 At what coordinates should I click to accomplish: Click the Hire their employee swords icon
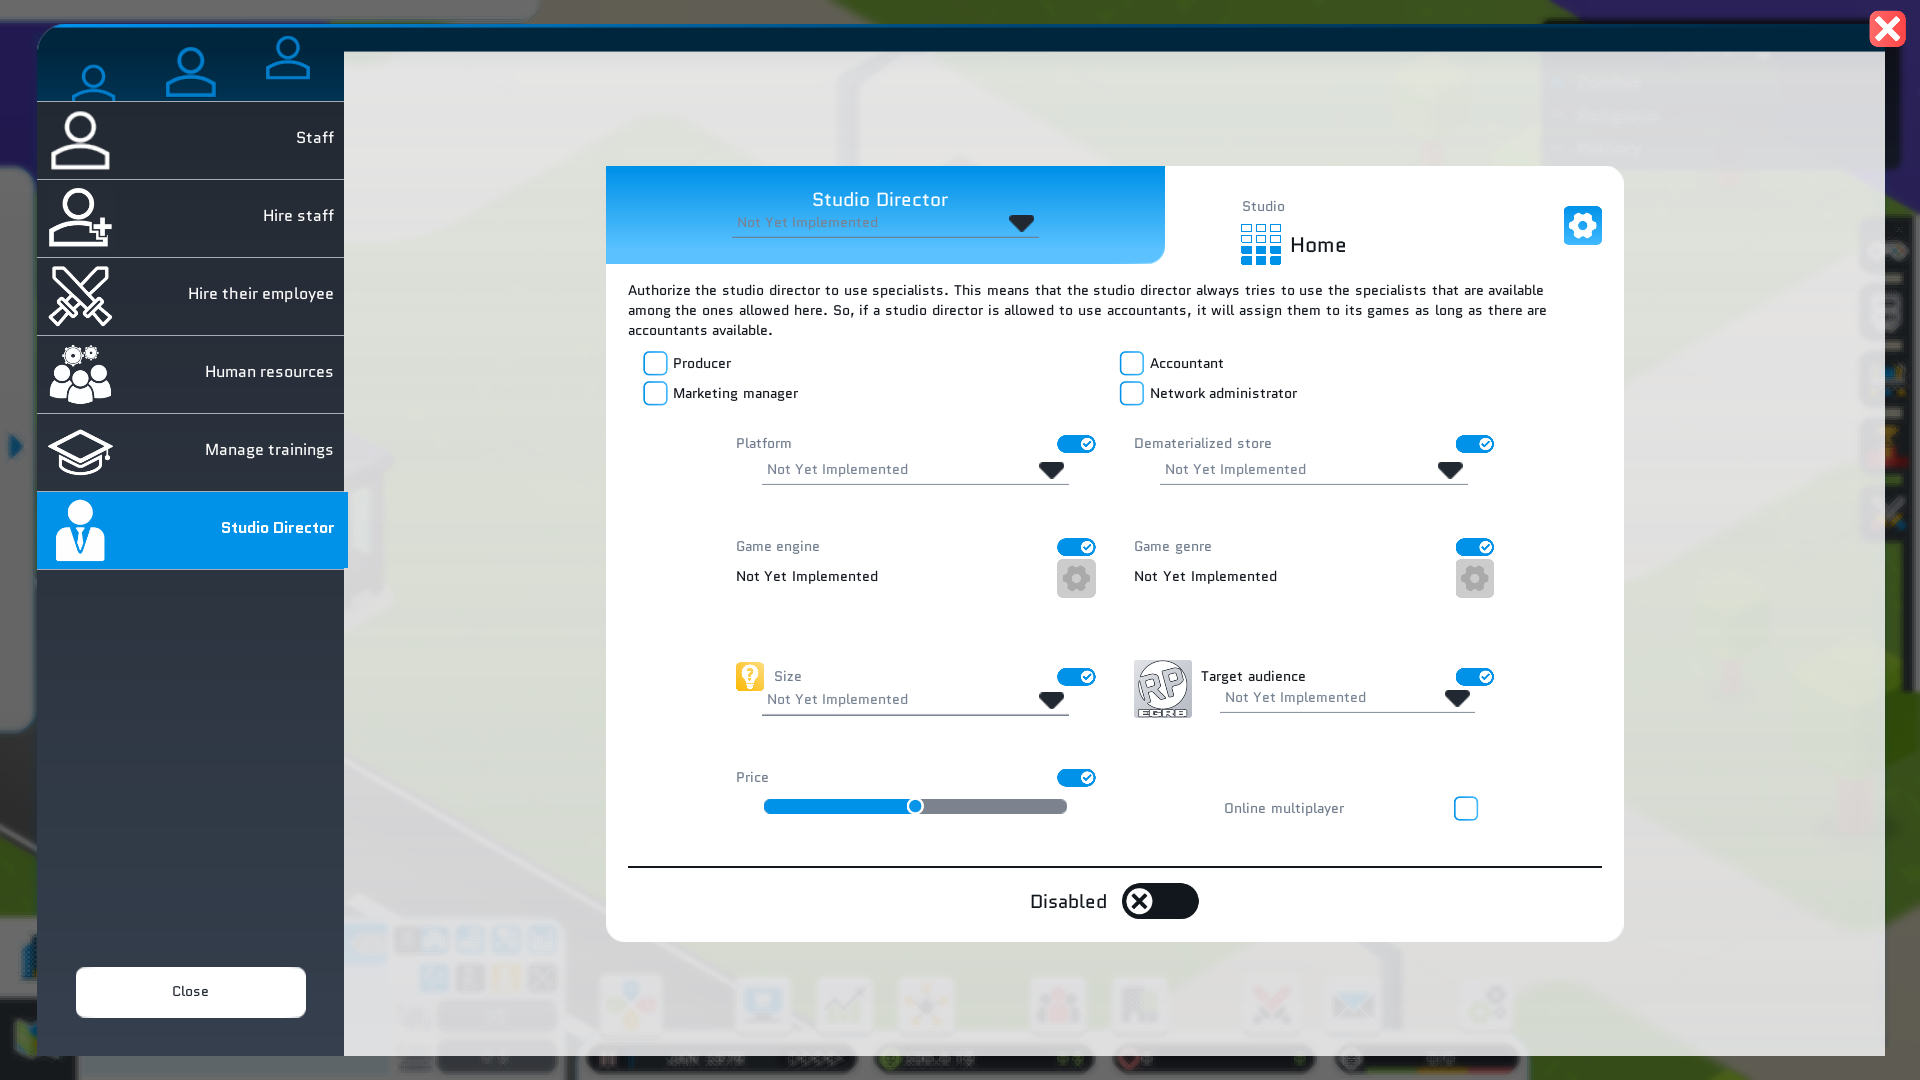point(80,296)
